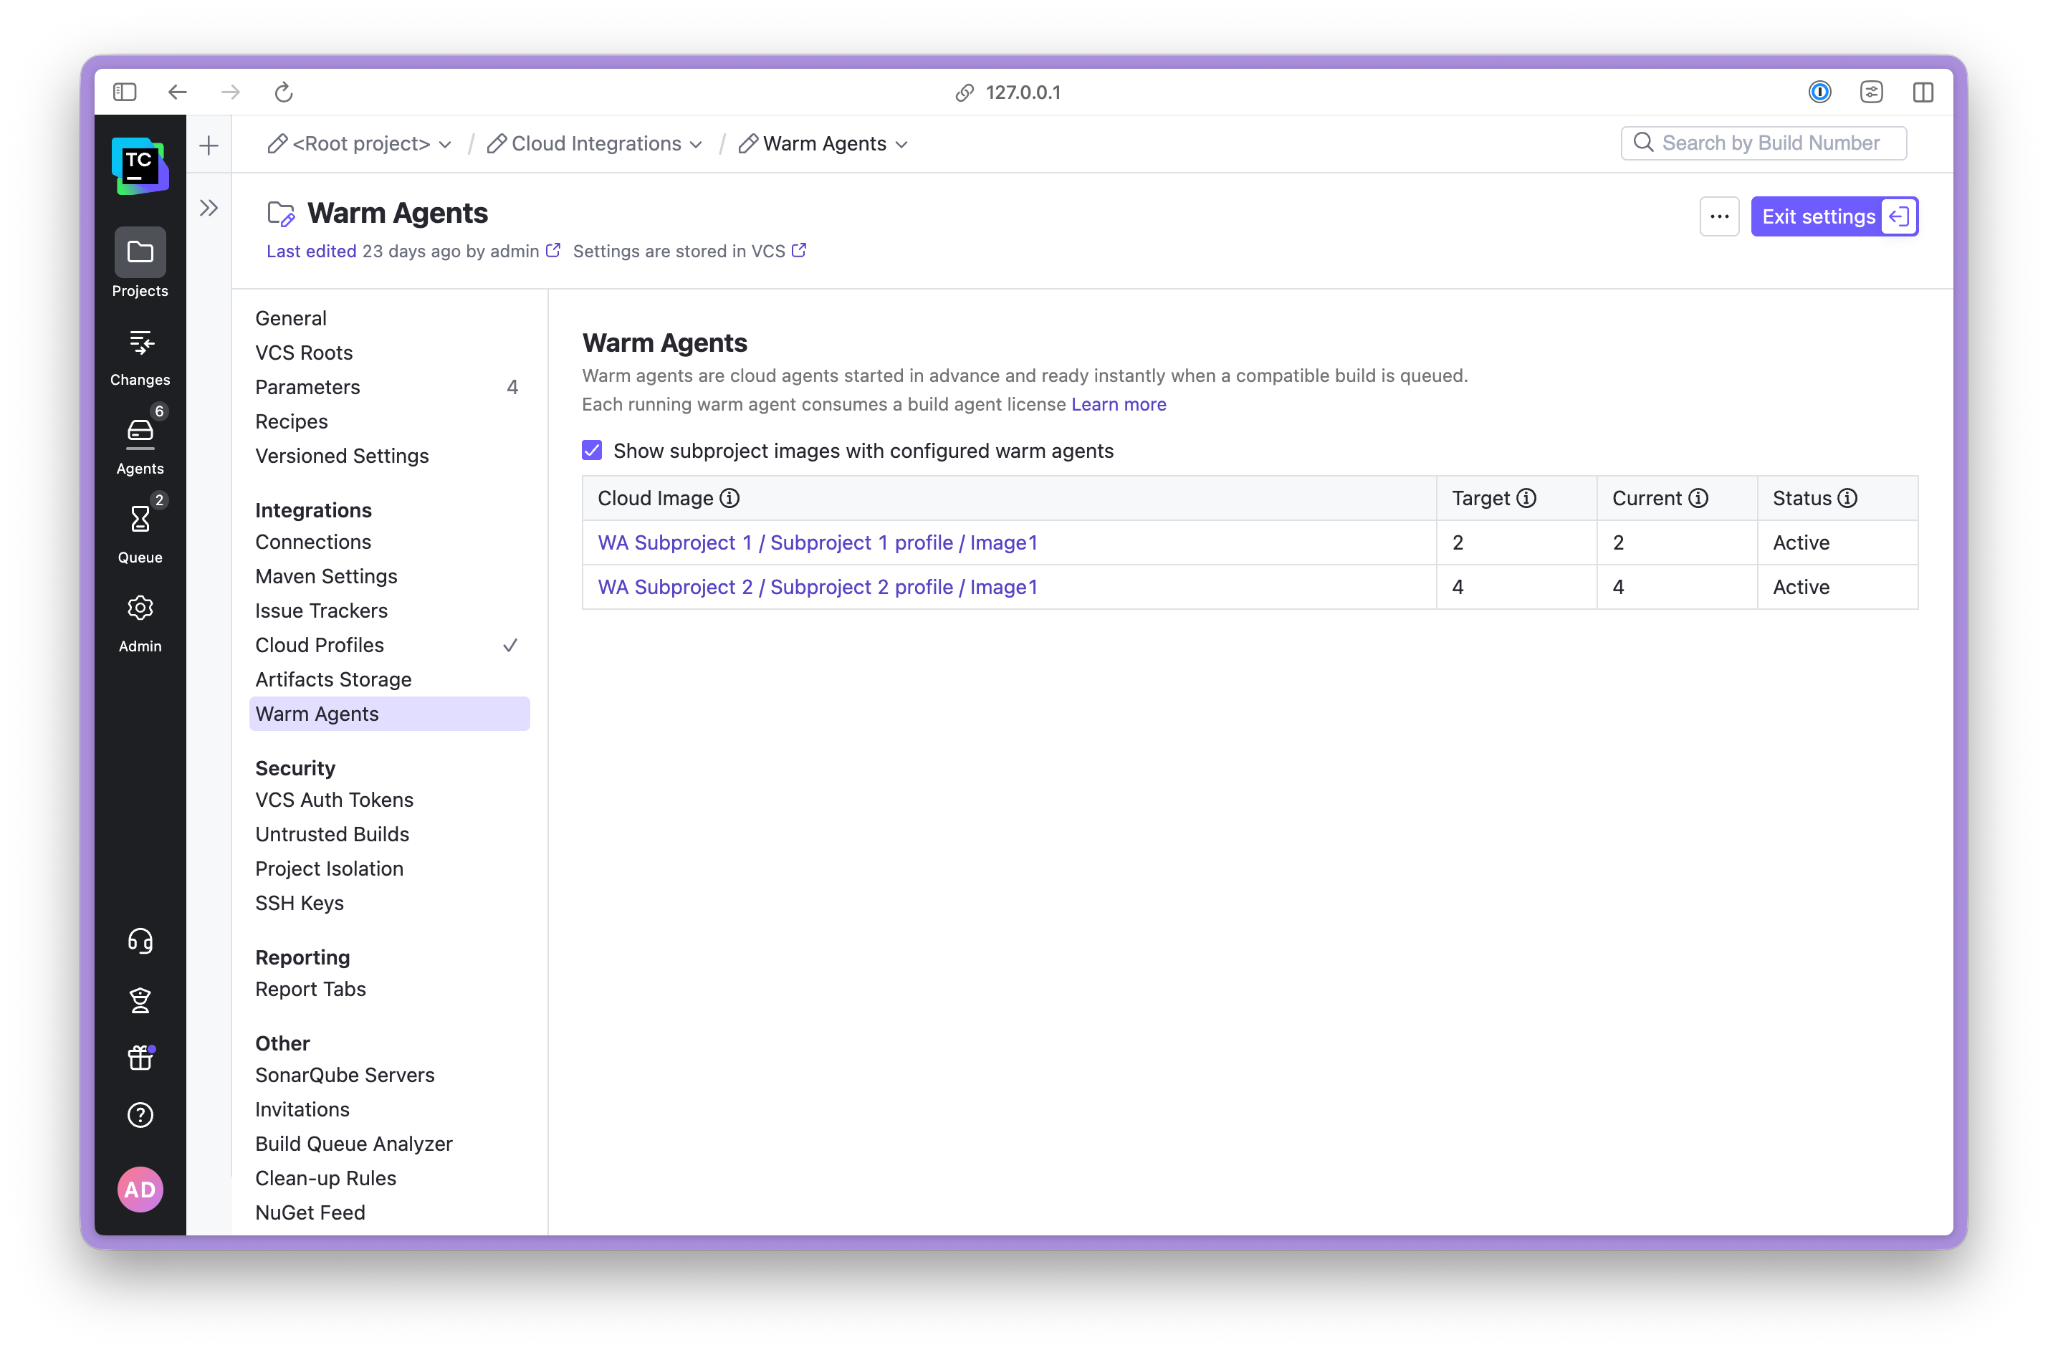Click the Exit settings button
Screen dimensions: 2048x1356
[1834, 216]
